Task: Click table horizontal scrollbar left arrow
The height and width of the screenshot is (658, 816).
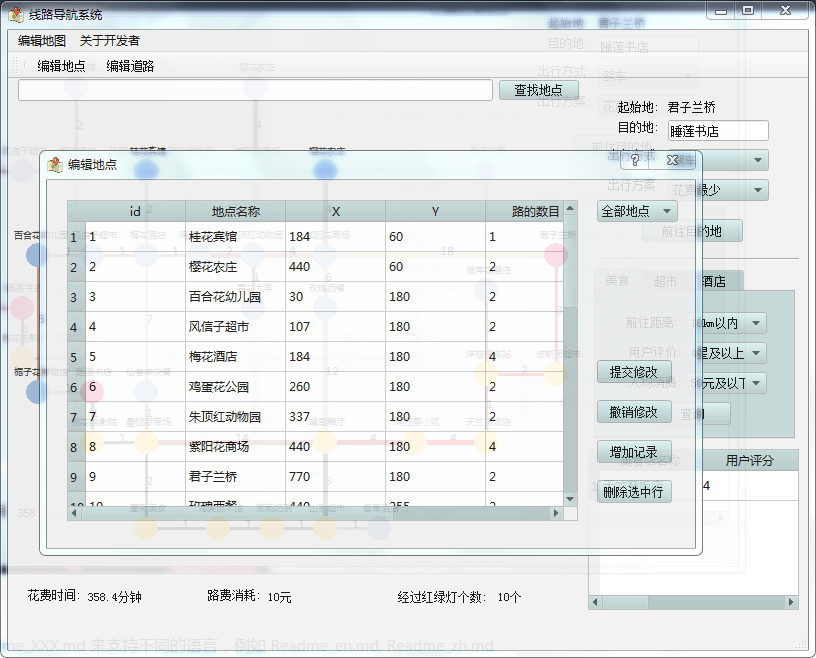Action: pyautogui.click(x=74, y=513)
